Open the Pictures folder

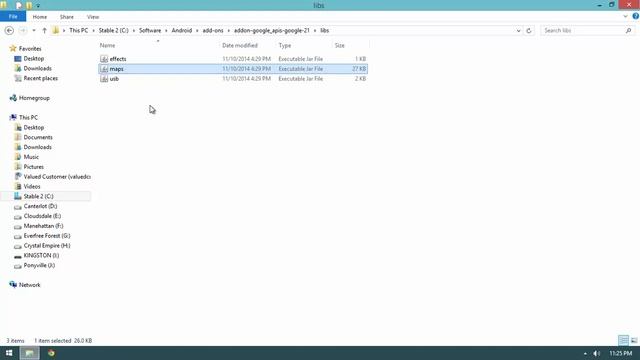33,167
